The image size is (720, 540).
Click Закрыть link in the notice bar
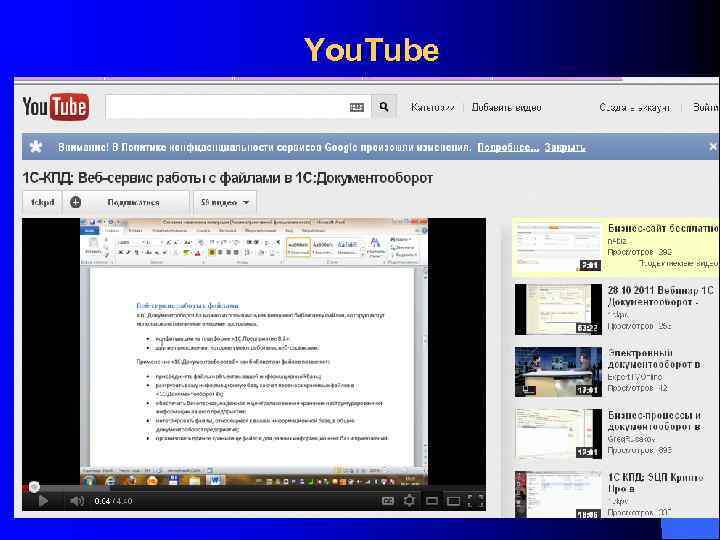[x=565, y=147]
